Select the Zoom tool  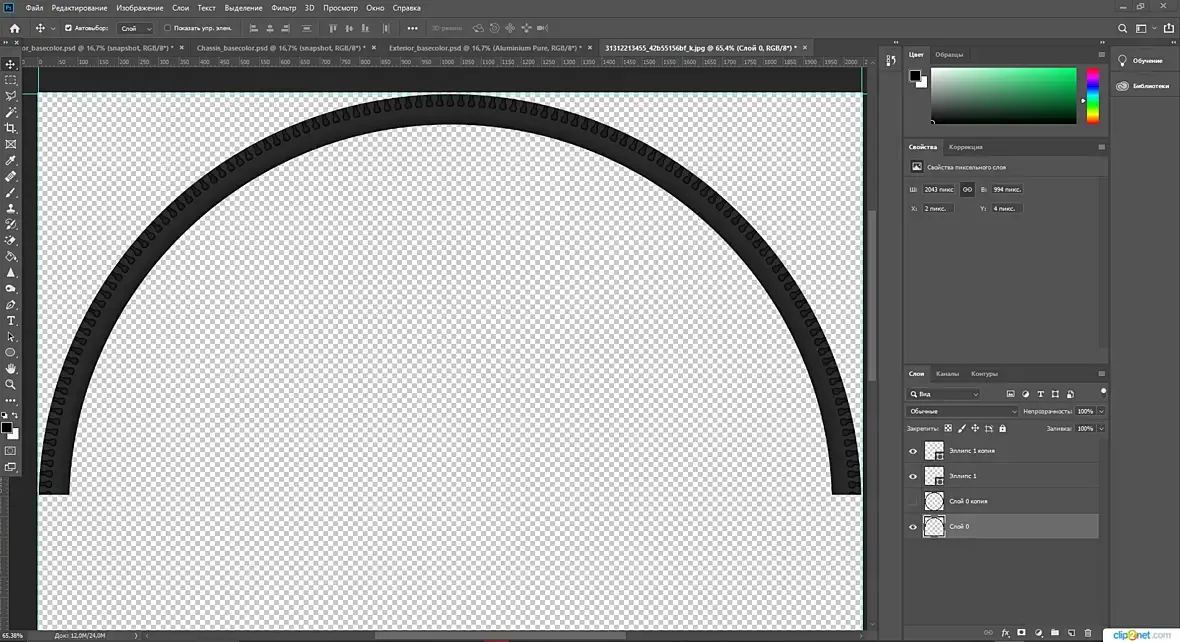click(11, 385)
